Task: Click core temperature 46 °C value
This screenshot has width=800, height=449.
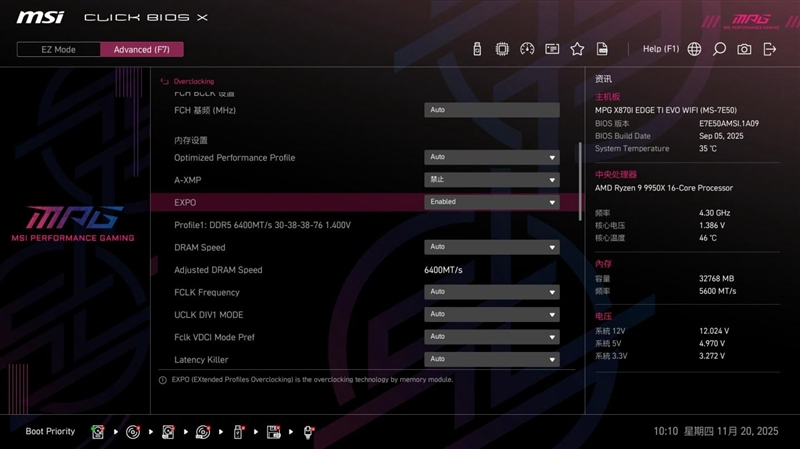Action: coord(708,238)
